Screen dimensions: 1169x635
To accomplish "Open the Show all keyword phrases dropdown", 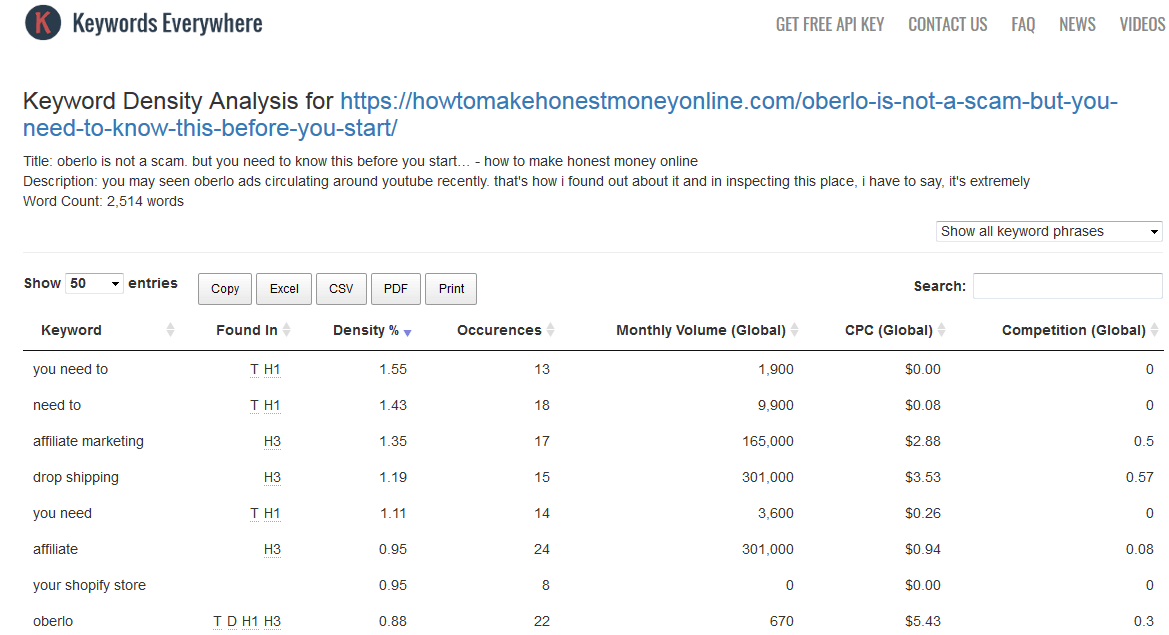I will pyautogui.click(x=1050, y=232).
